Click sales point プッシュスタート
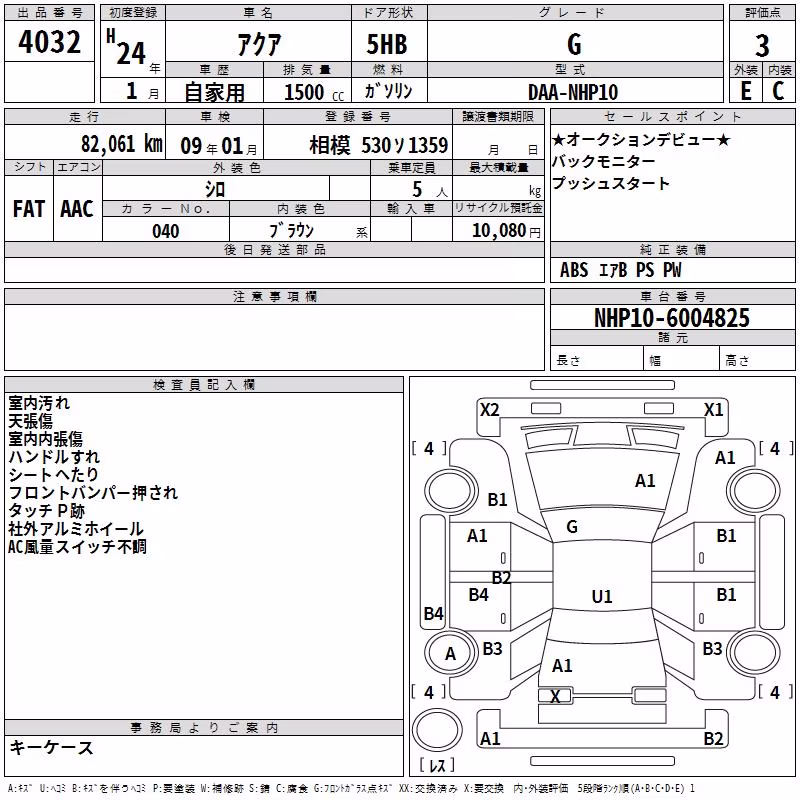The image size is (800, 800). (611, 183)
